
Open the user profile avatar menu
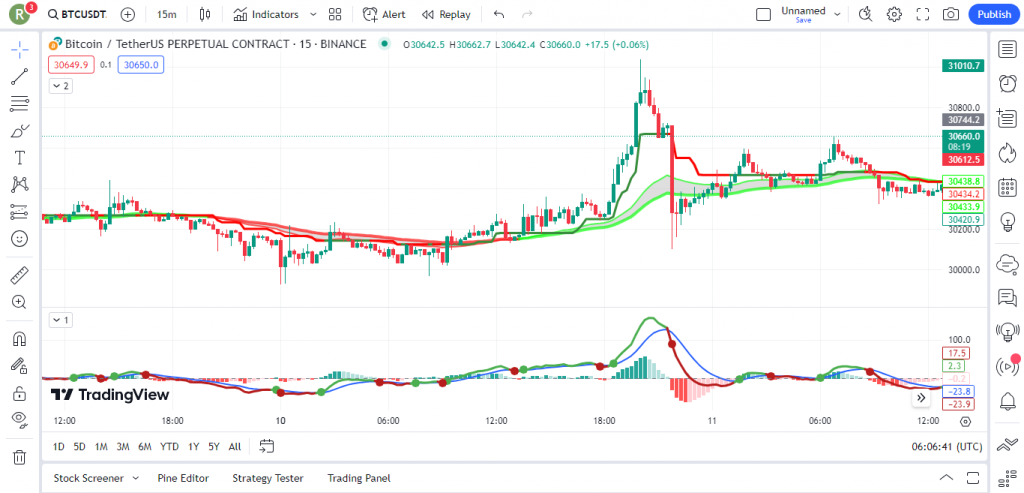[x=22, y=14]
